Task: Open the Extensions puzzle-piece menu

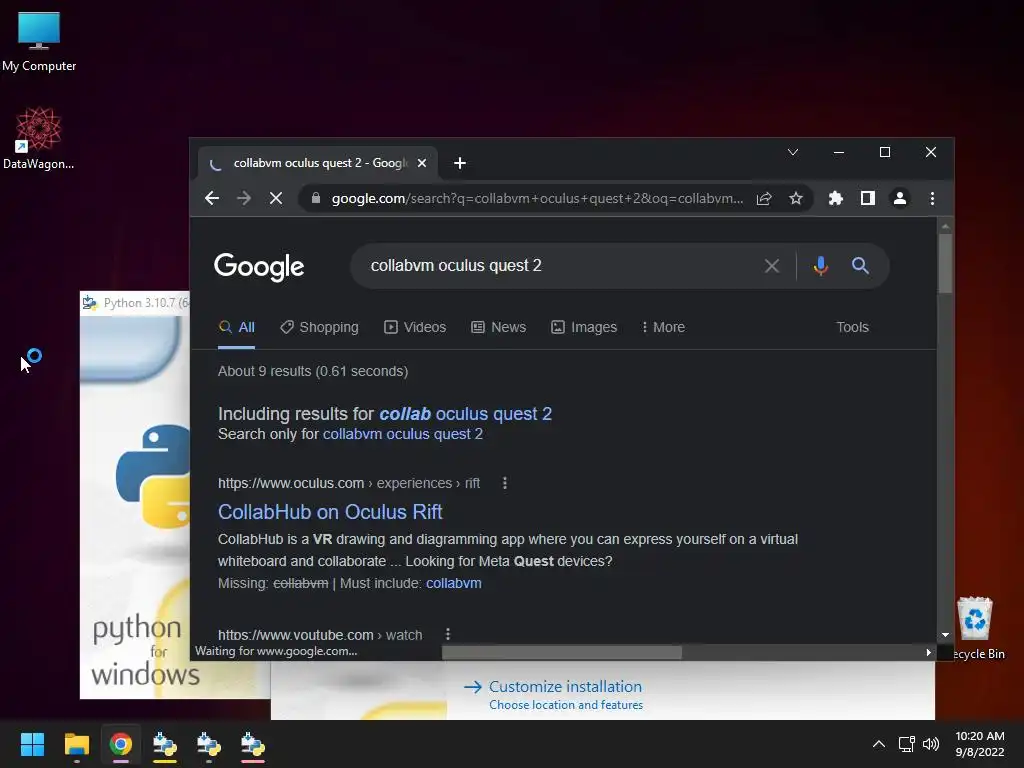Action: (x=835, y=199)
